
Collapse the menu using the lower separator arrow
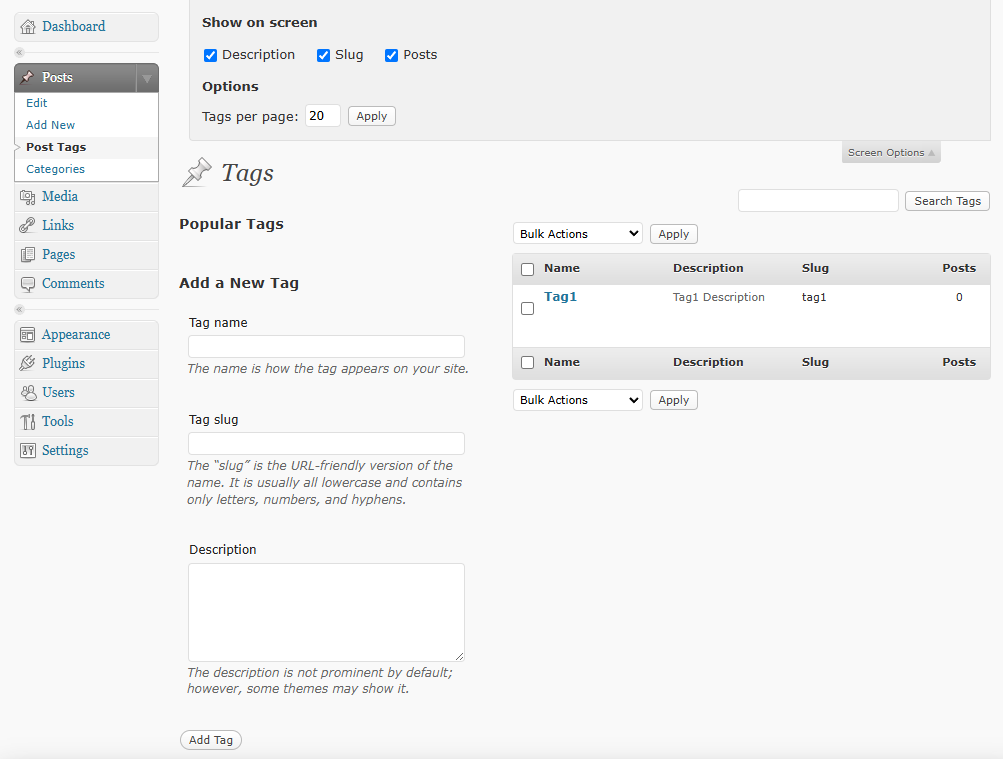(x=19, y=309)
